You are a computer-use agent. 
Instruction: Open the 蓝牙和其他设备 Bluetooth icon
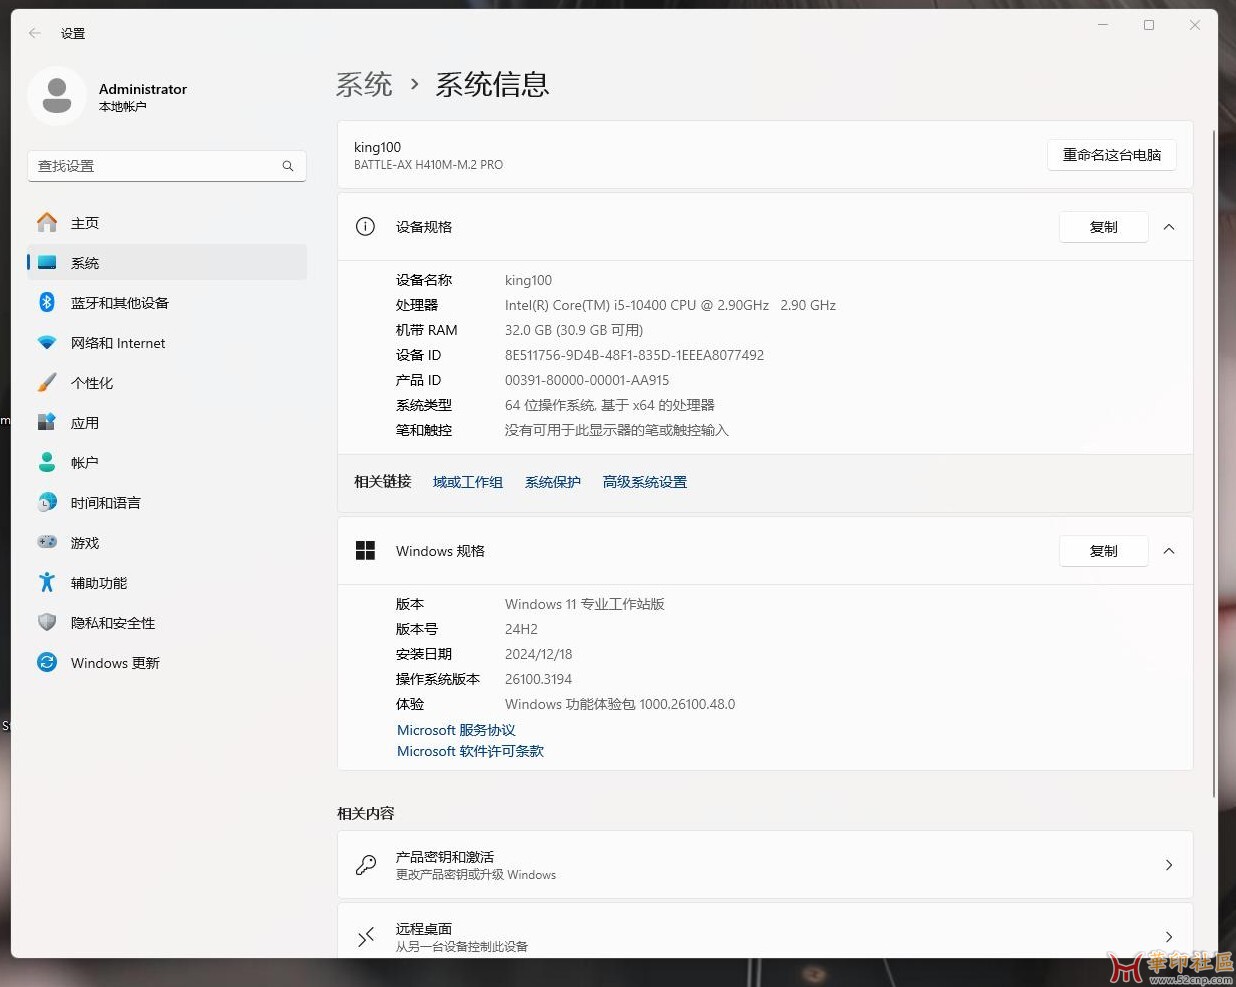click(x=47, y=302)
